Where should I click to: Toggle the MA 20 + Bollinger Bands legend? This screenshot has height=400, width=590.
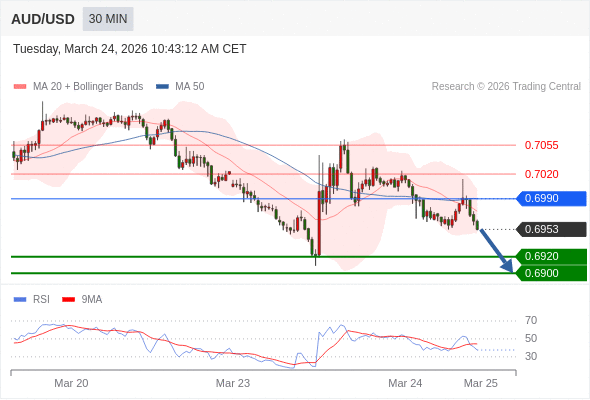(x=78, y=87)
